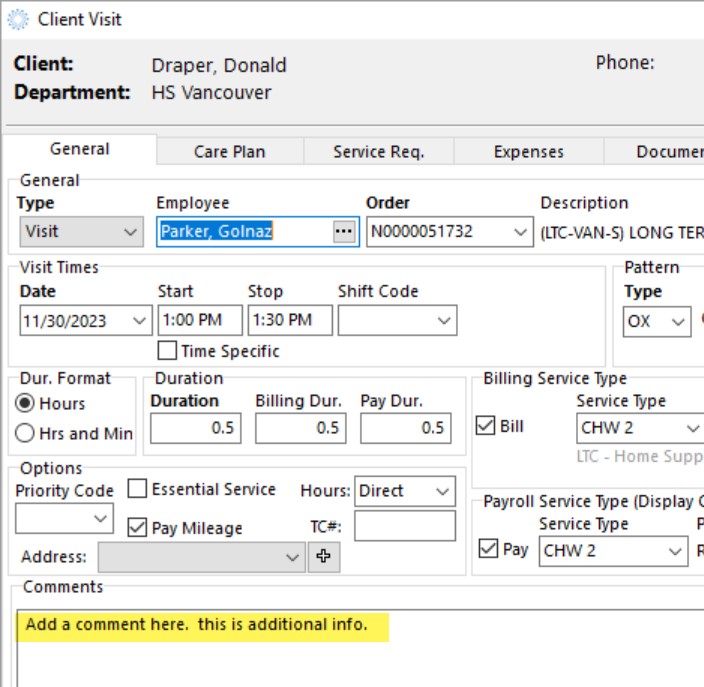The width and height of the screenshot is (704, 687).
Task: Expand the Order number dropdown
Action: (x=520, y=232)
